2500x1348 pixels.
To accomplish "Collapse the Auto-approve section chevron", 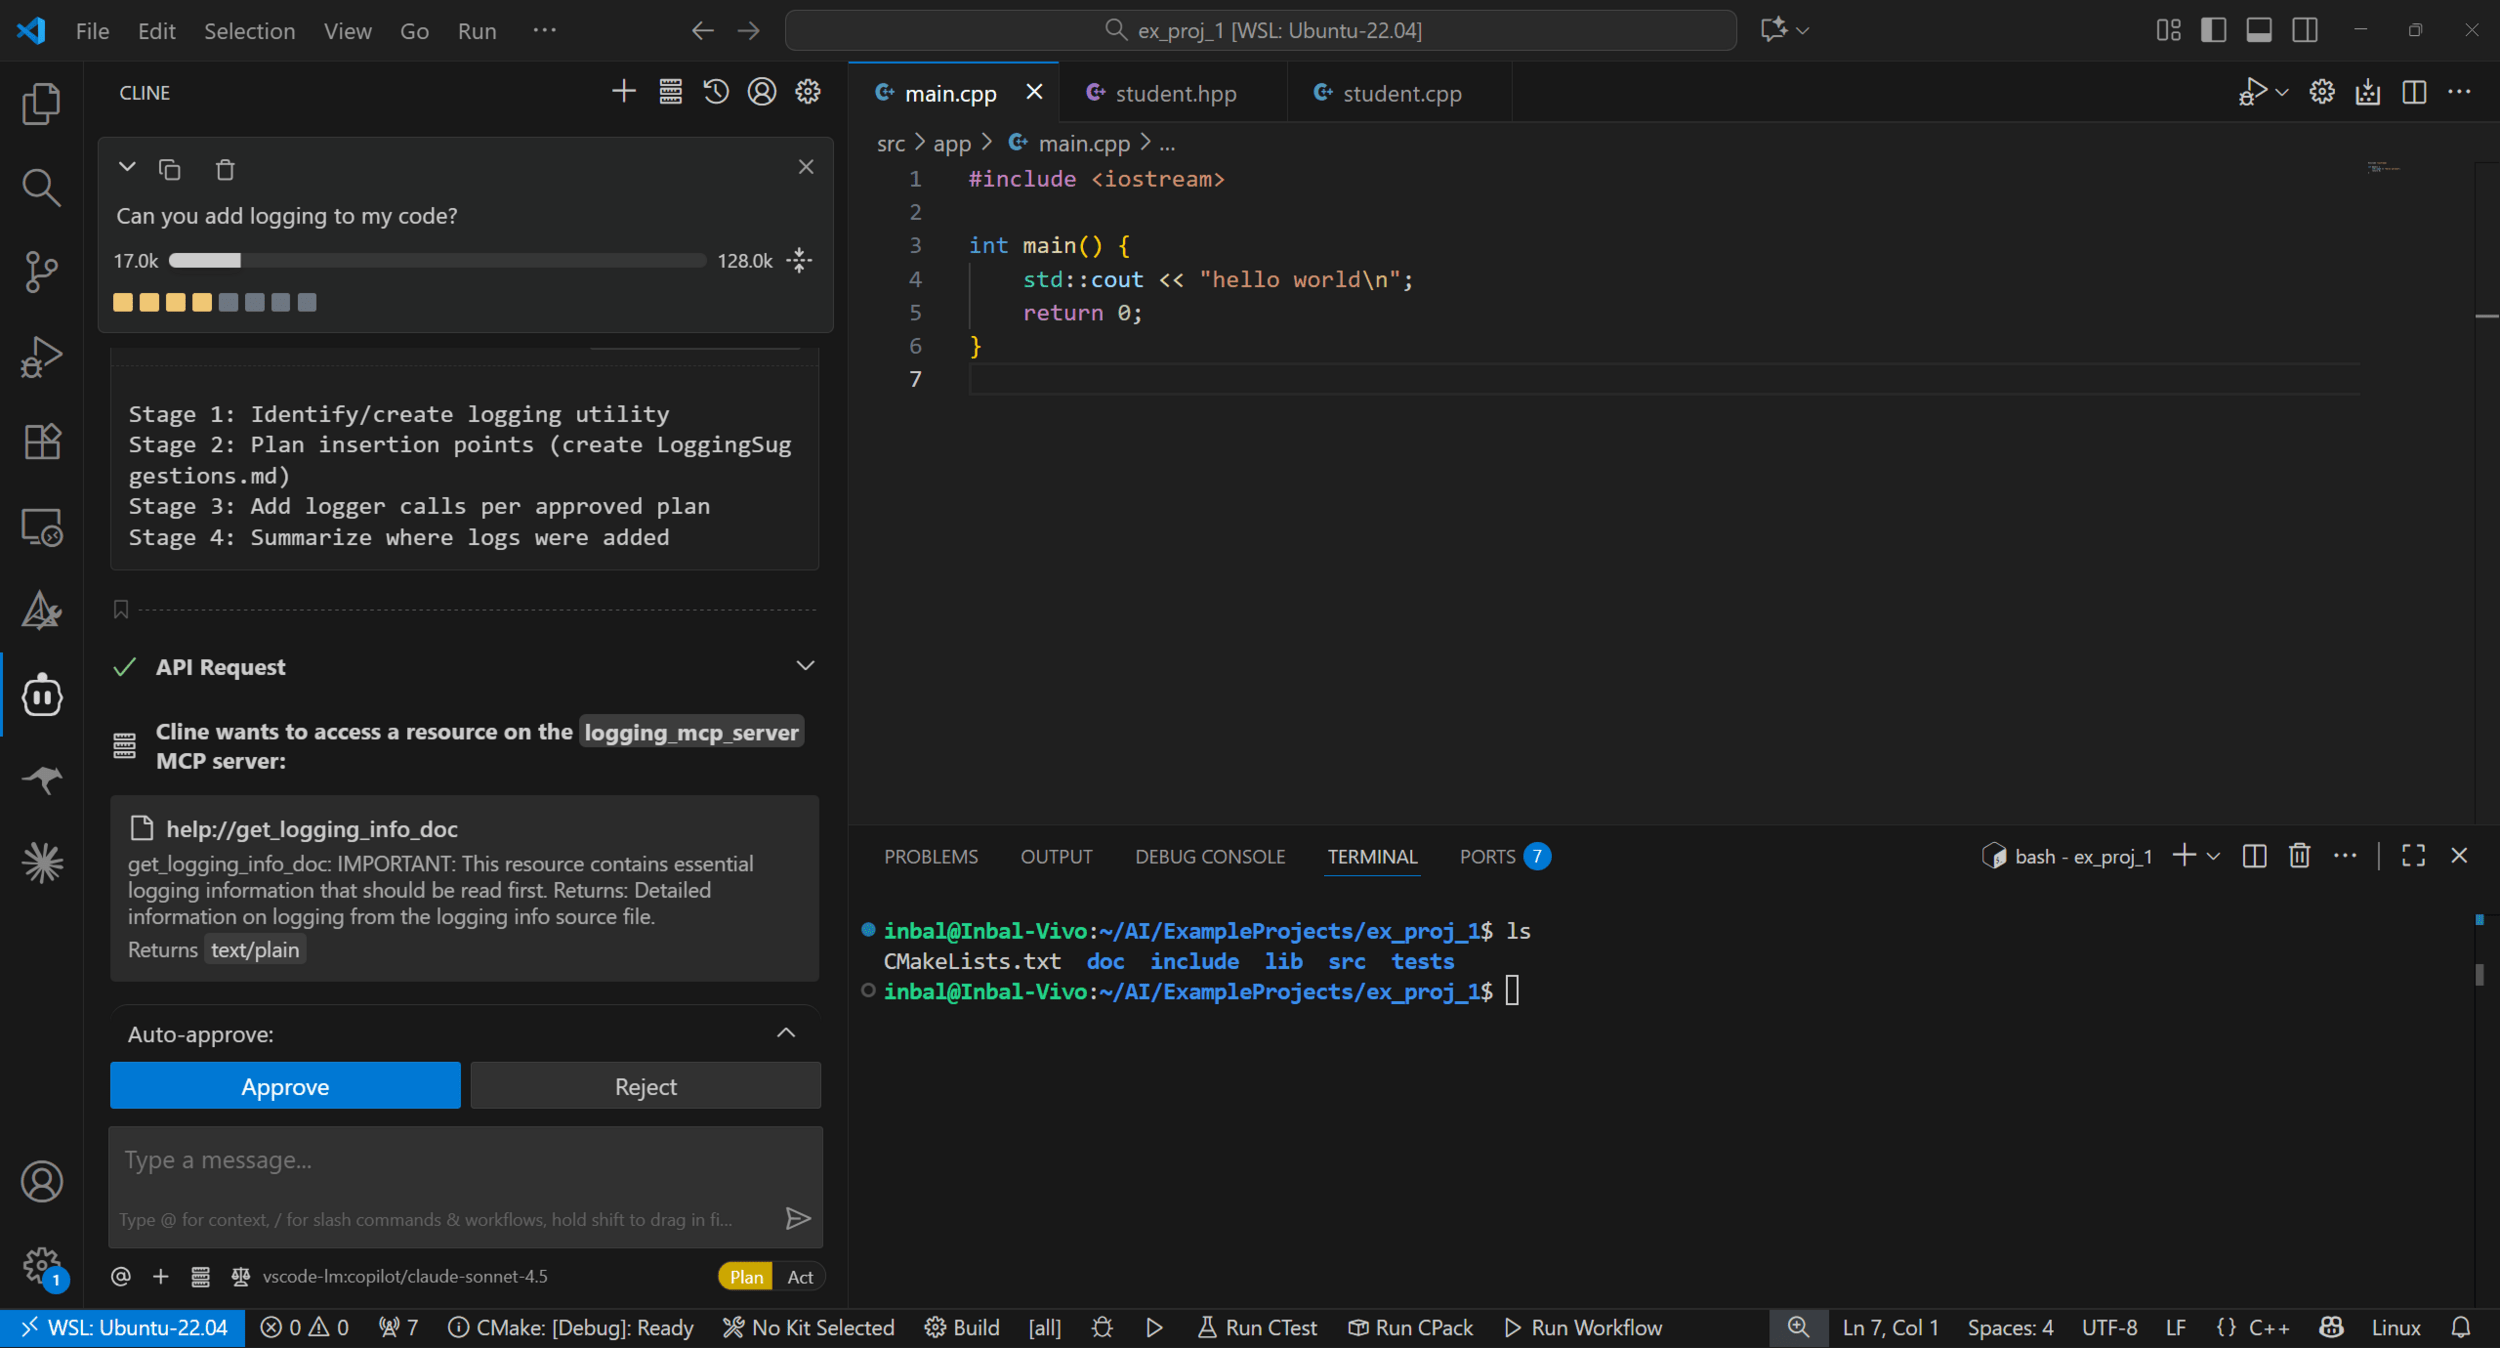I will pyautogui.click(x=786, y=1033).
